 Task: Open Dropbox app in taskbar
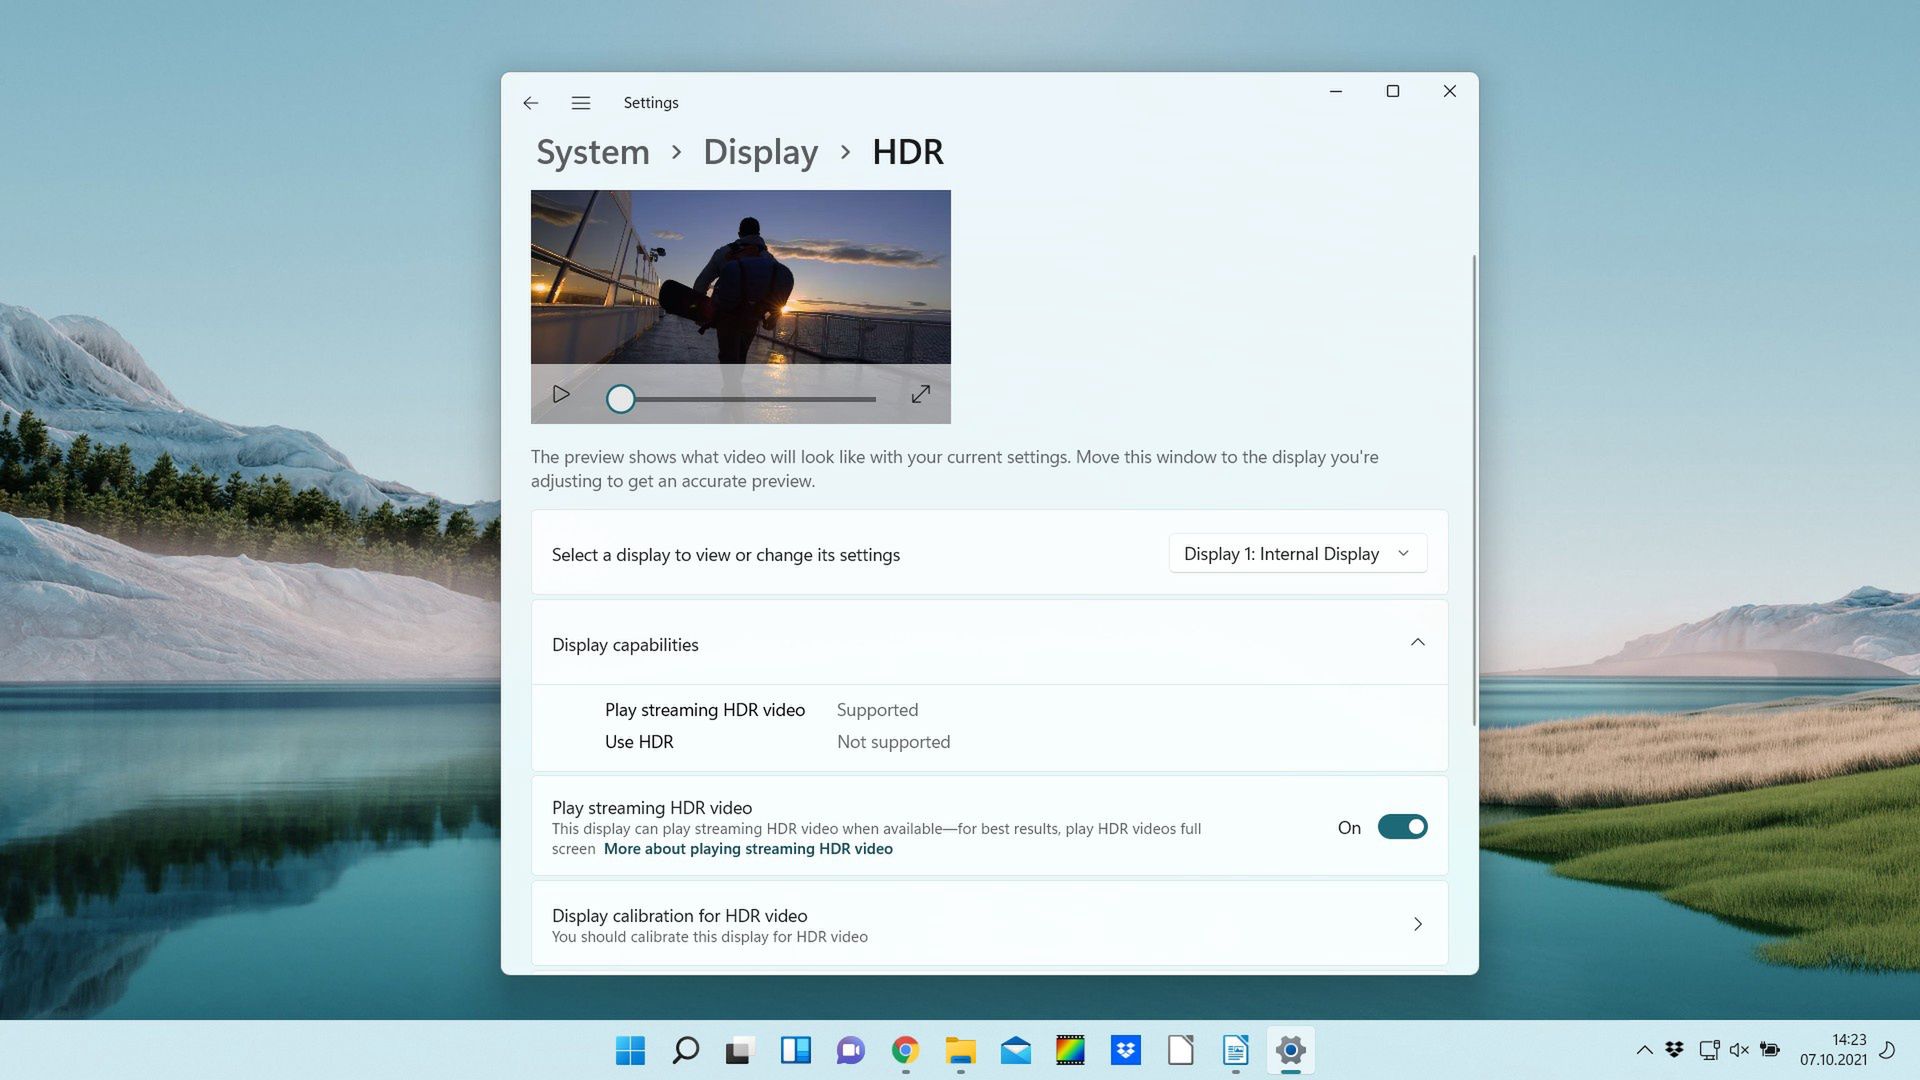click(1126, 1050)
